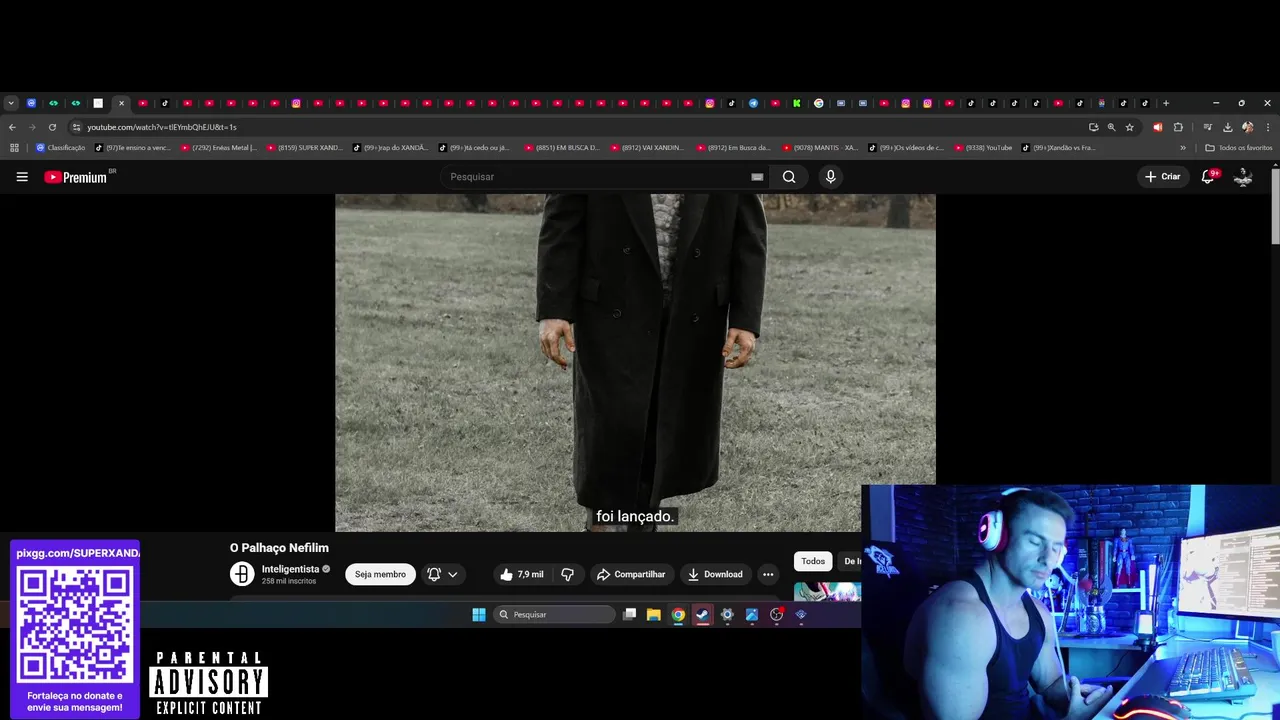The height and width of the screenshot is (720, 1280).
Task: Open the Chrome extensions puzzle icon
Action: tap(1178, 127)
